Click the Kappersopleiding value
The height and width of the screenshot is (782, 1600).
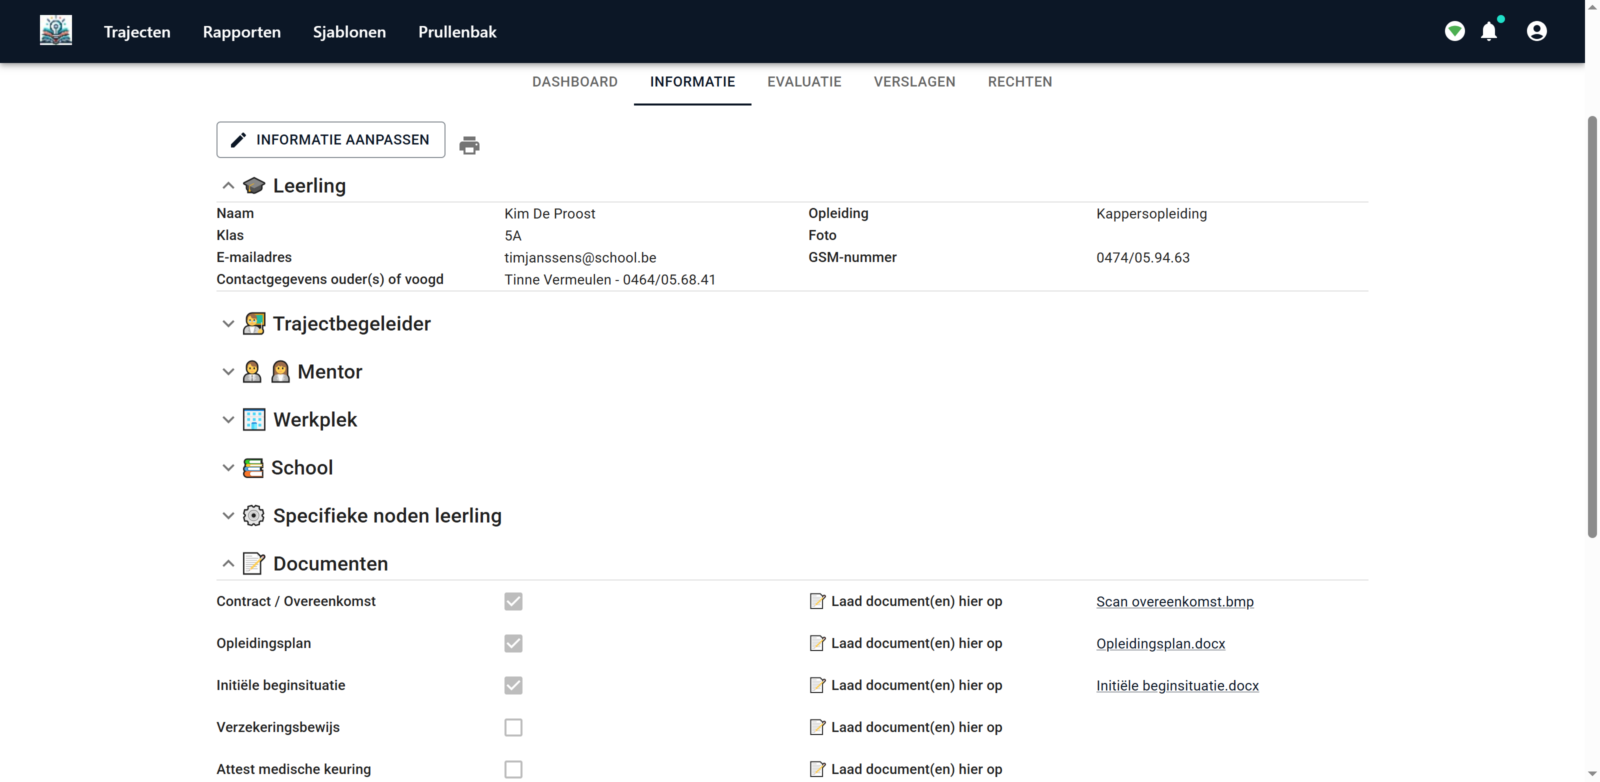[1152, 214]
